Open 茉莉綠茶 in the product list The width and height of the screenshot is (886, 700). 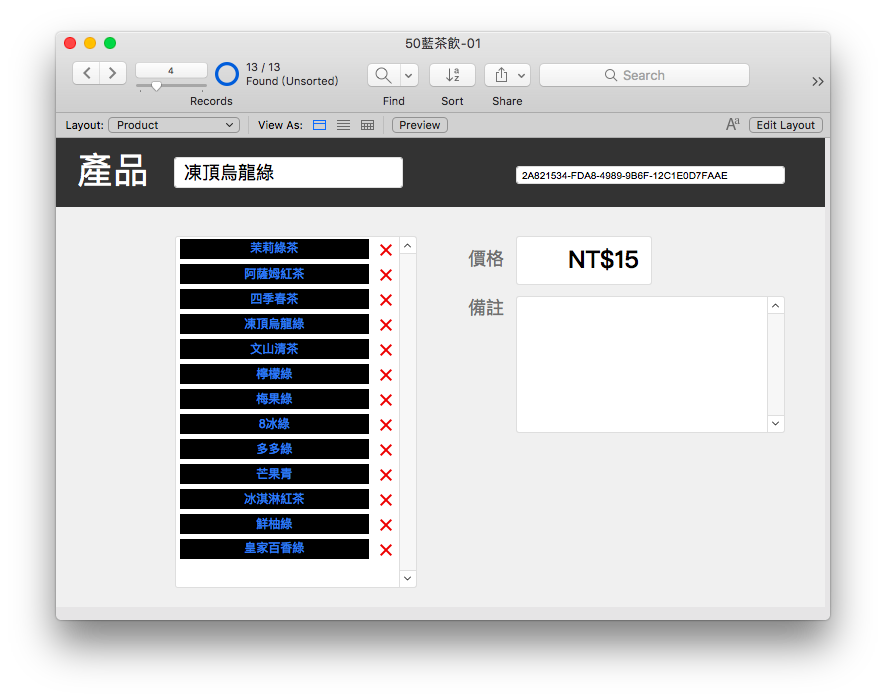coord(274,249)
